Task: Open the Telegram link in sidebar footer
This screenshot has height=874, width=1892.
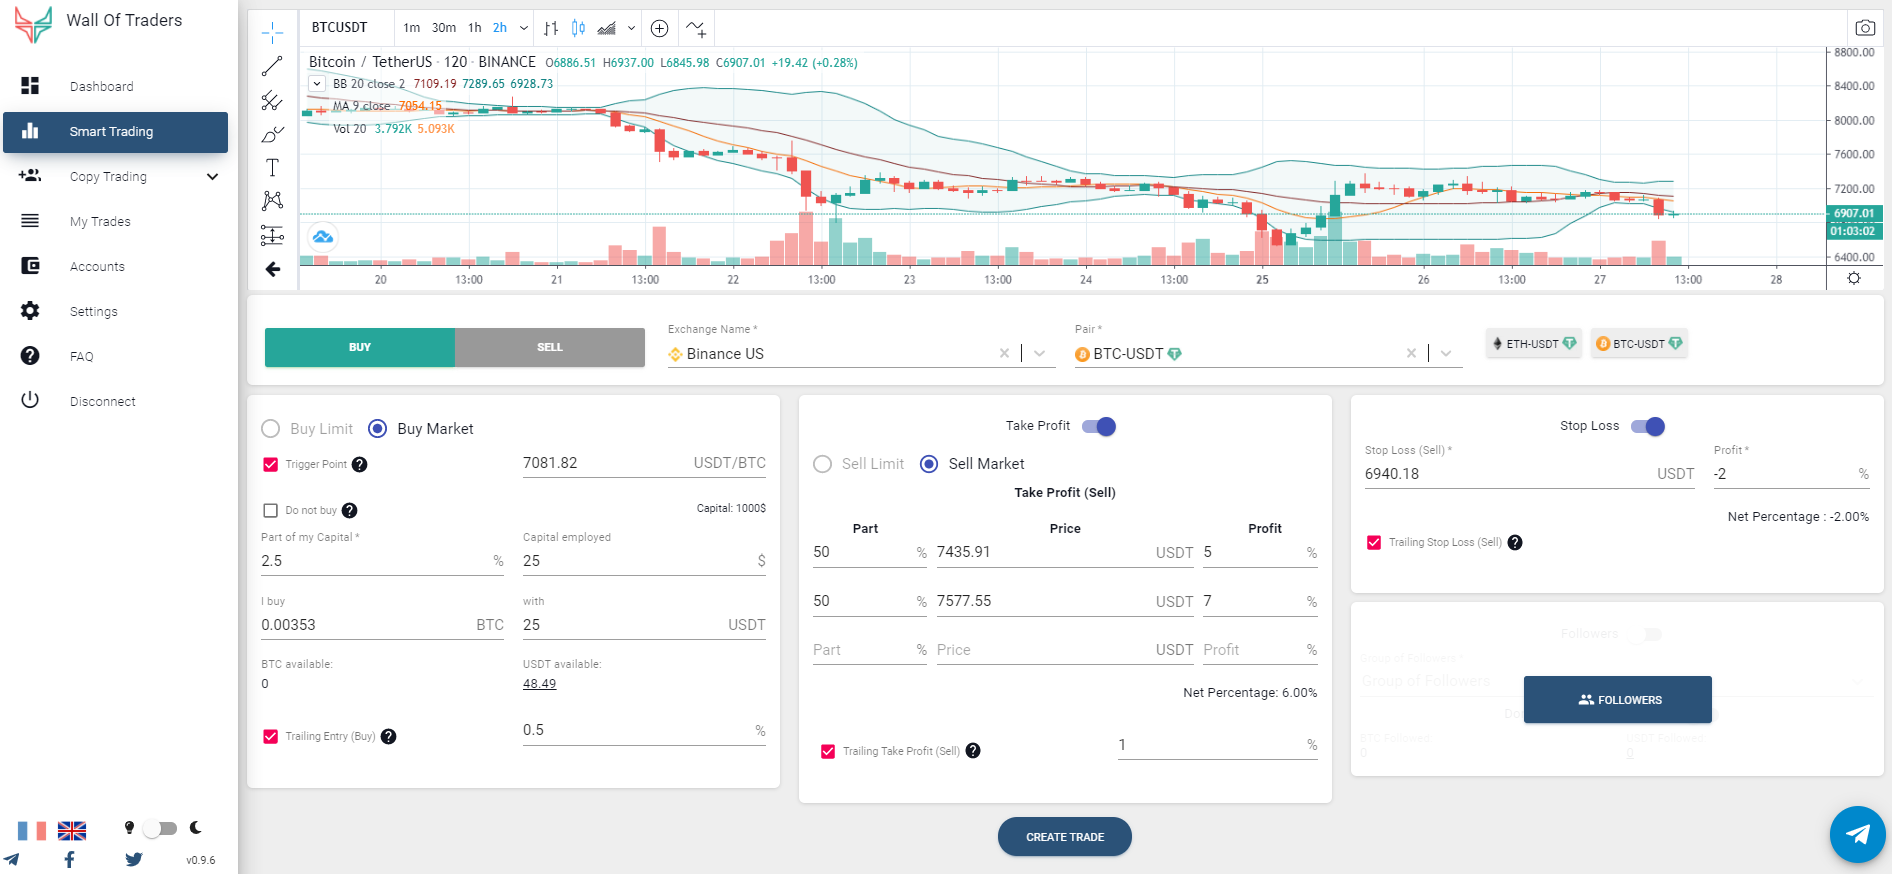Action: pyautogui.click(x=11, y=859)
